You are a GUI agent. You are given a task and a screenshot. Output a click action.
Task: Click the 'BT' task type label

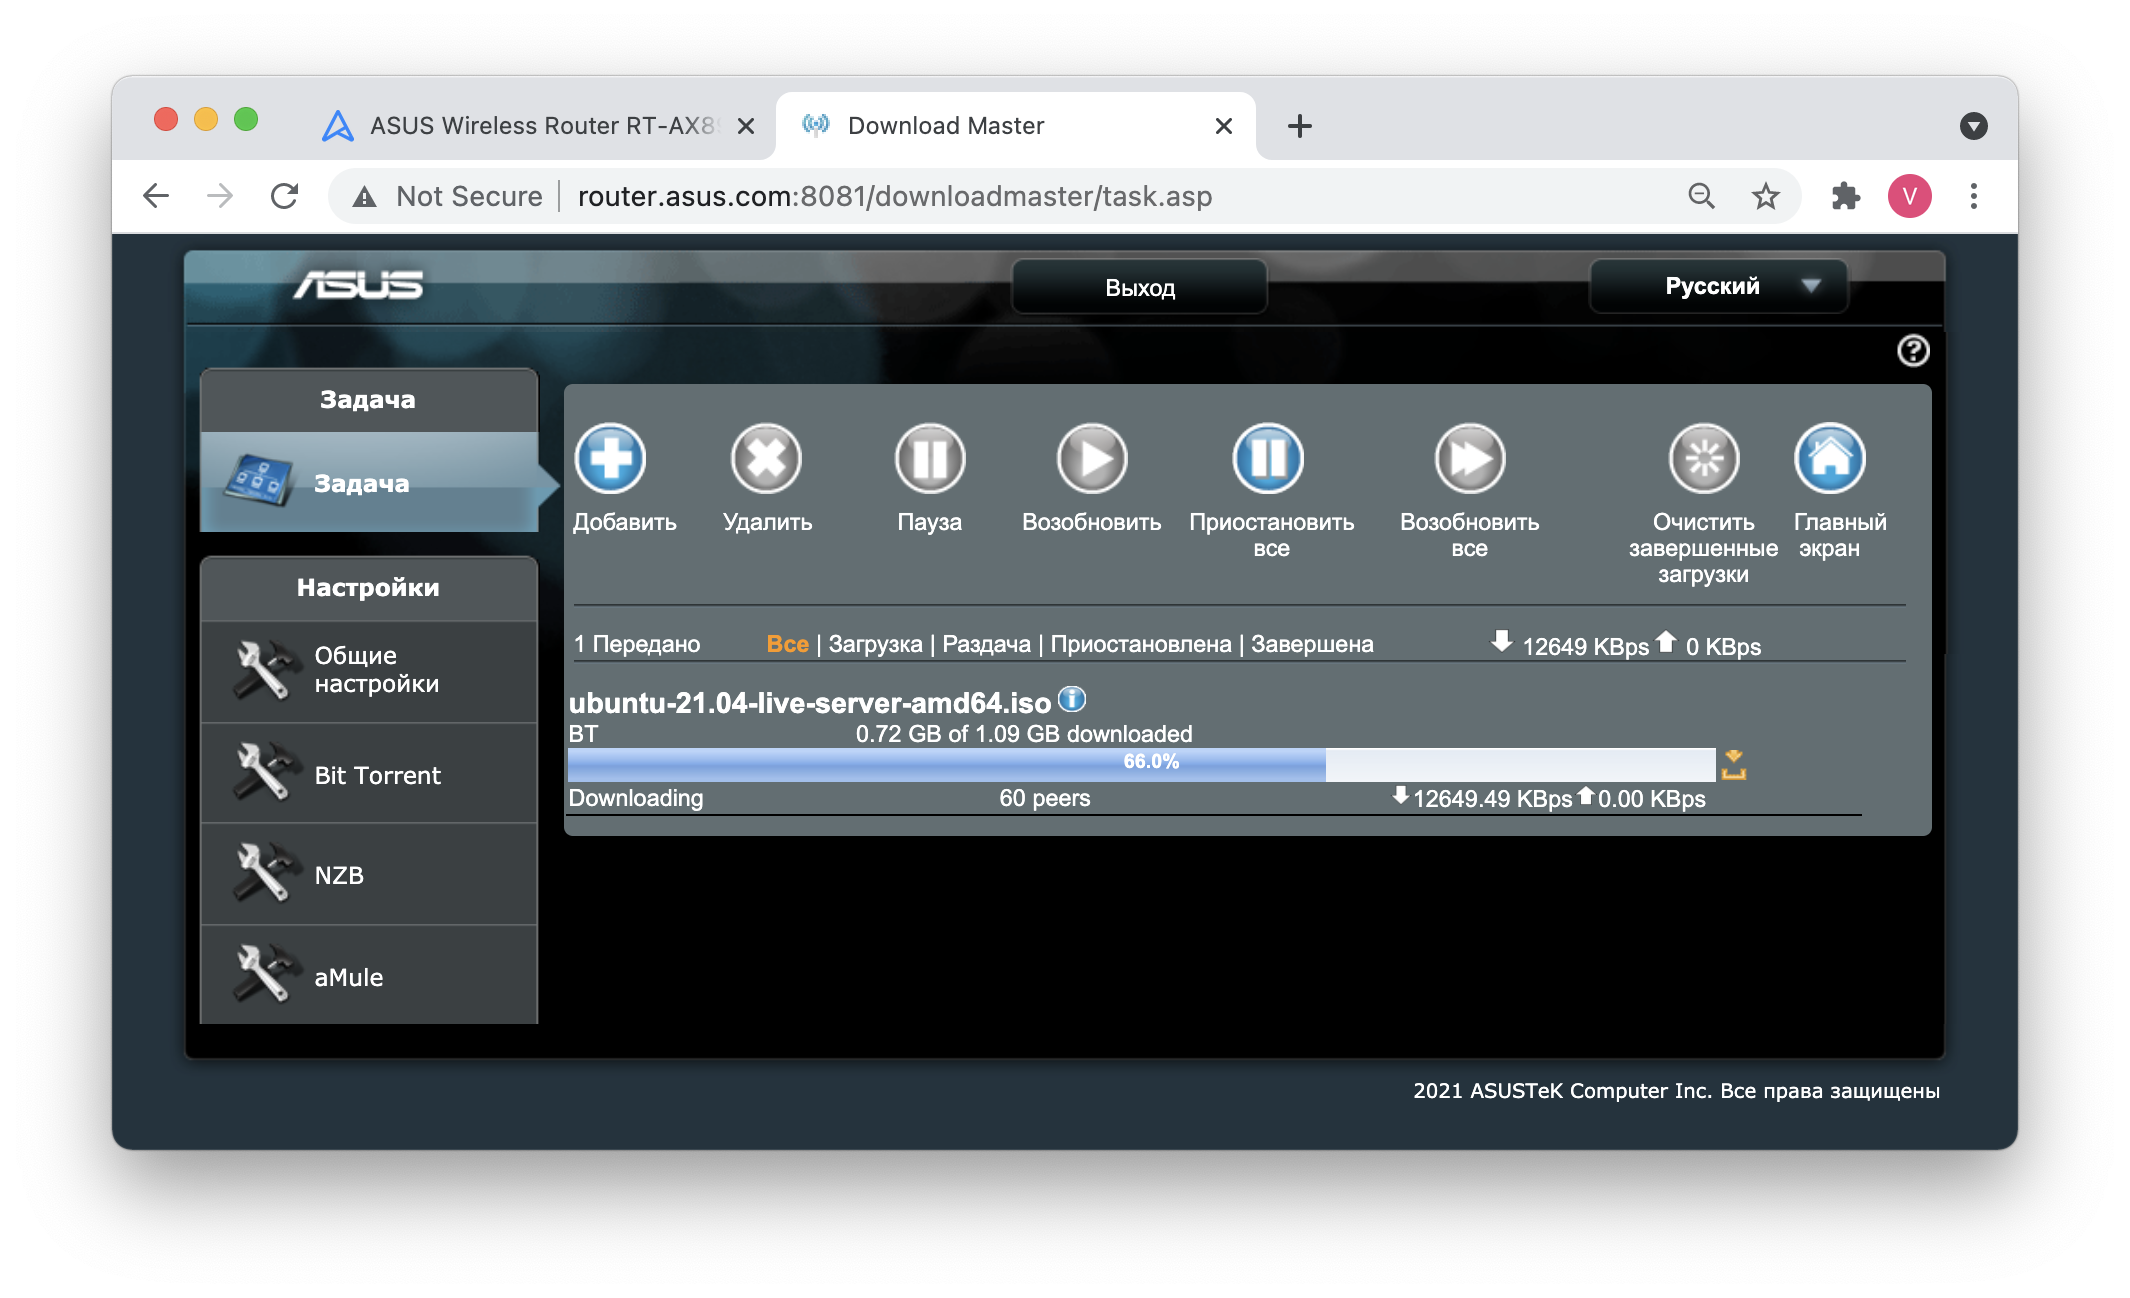[x=583, y=734]
